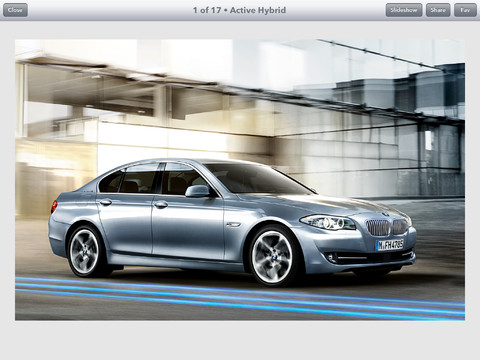This screenshot has width=480, height=360.
Task: Tap the BMW front wheel in the photo
Action: 273,257
